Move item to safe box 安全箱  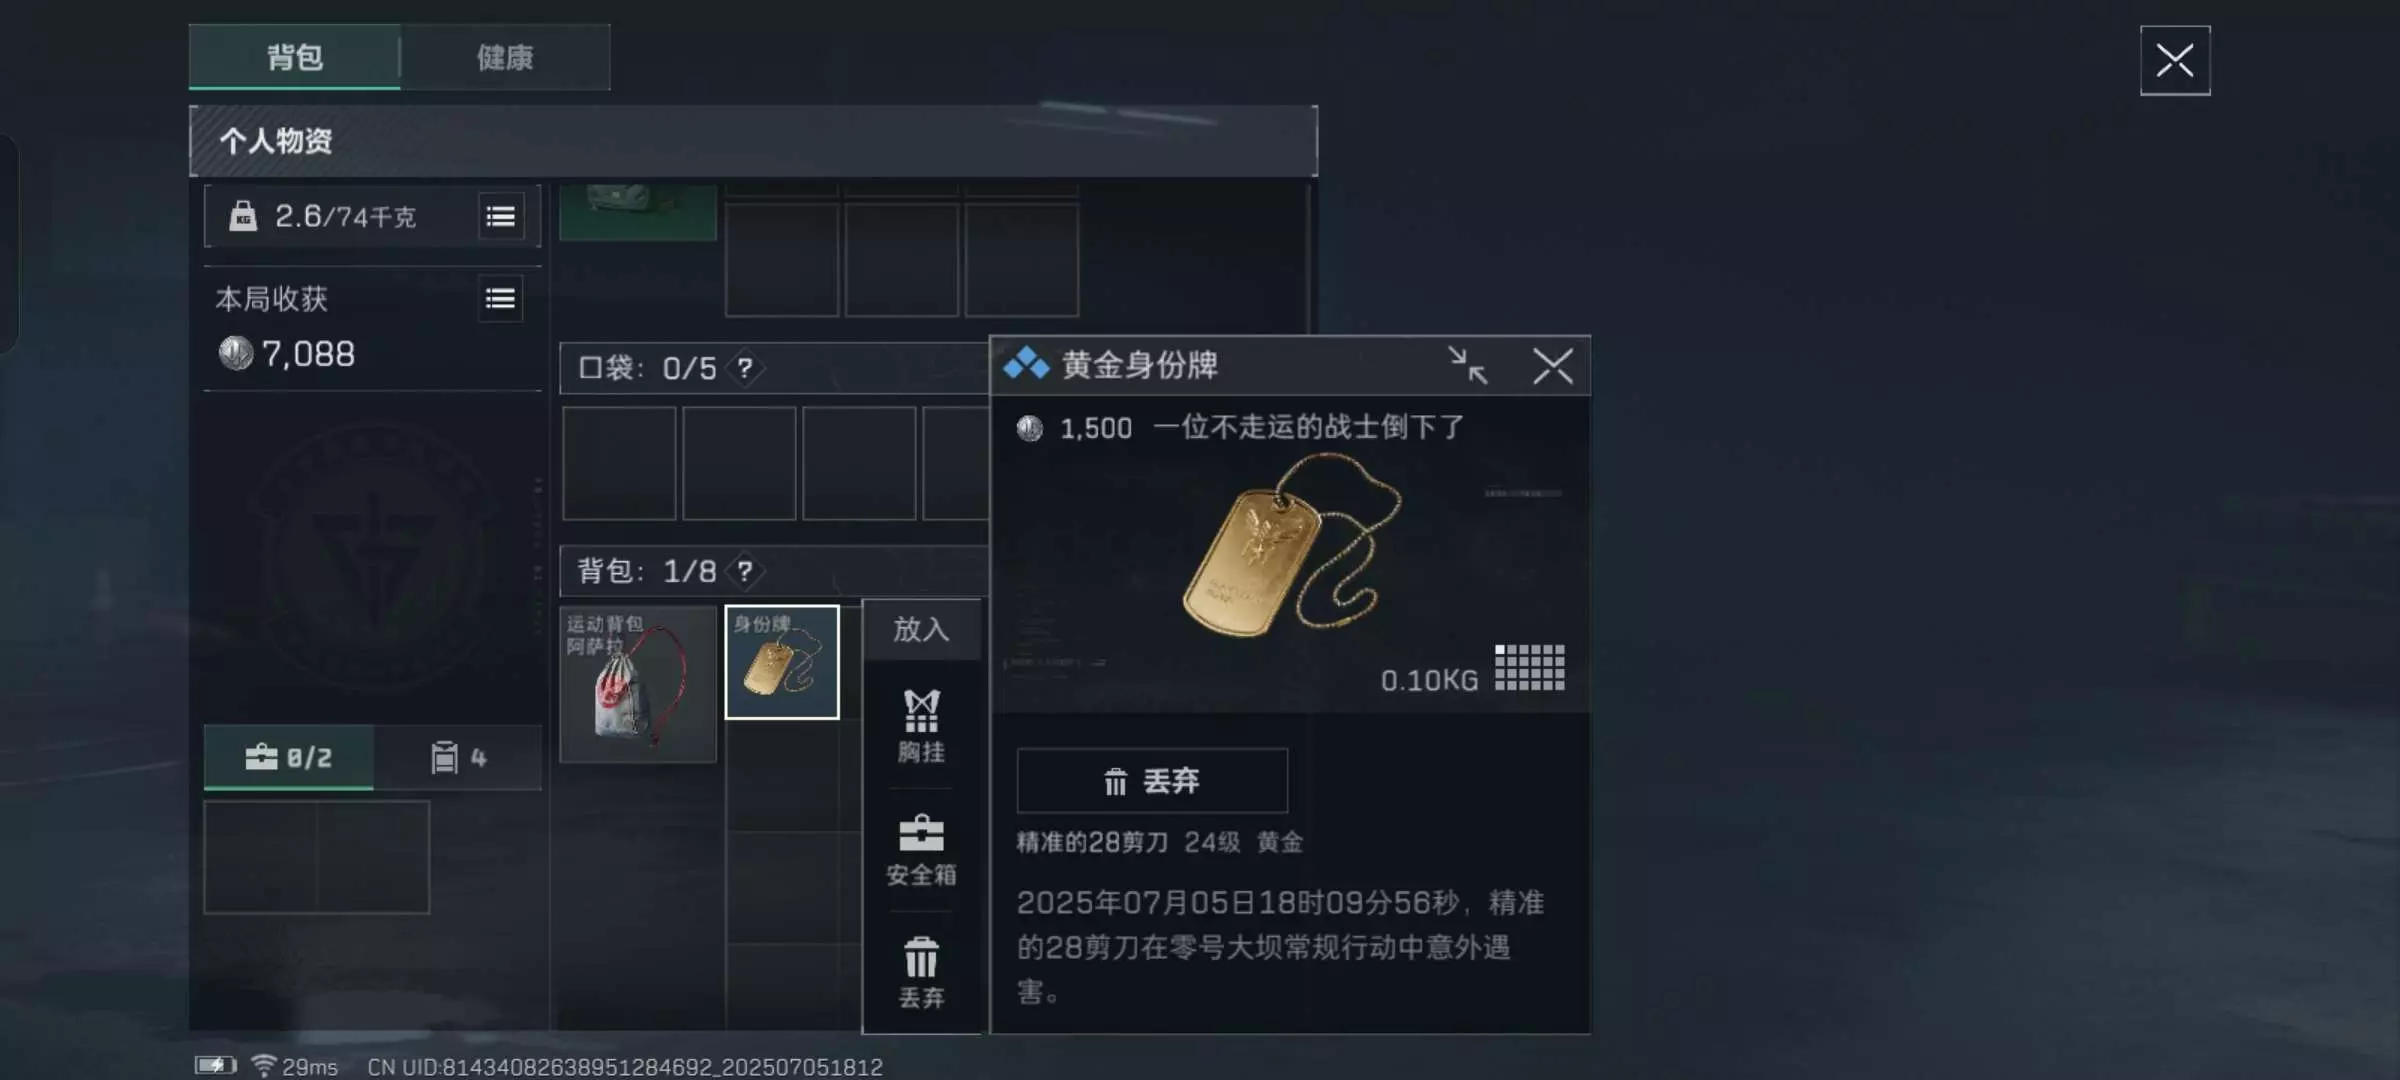pyautogui.click(x=921, y=851)
